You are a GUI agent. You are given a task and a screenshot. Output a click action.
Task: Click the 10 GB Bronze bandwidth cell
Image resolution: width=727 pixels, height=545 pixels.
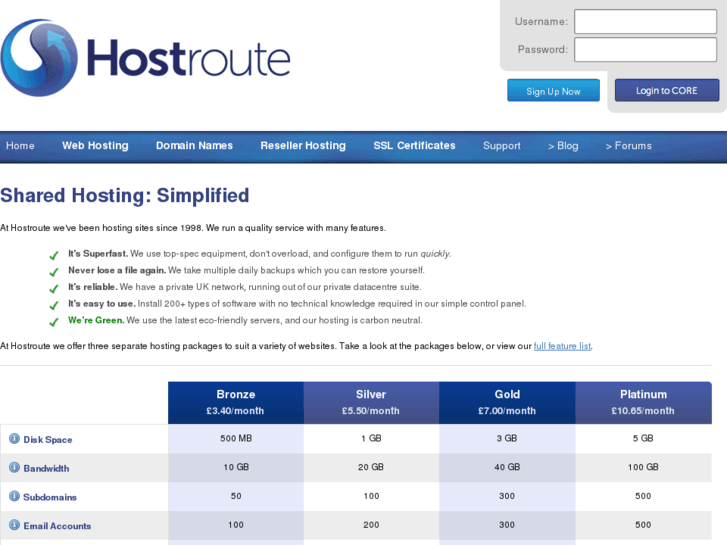[x=236, y=467]
